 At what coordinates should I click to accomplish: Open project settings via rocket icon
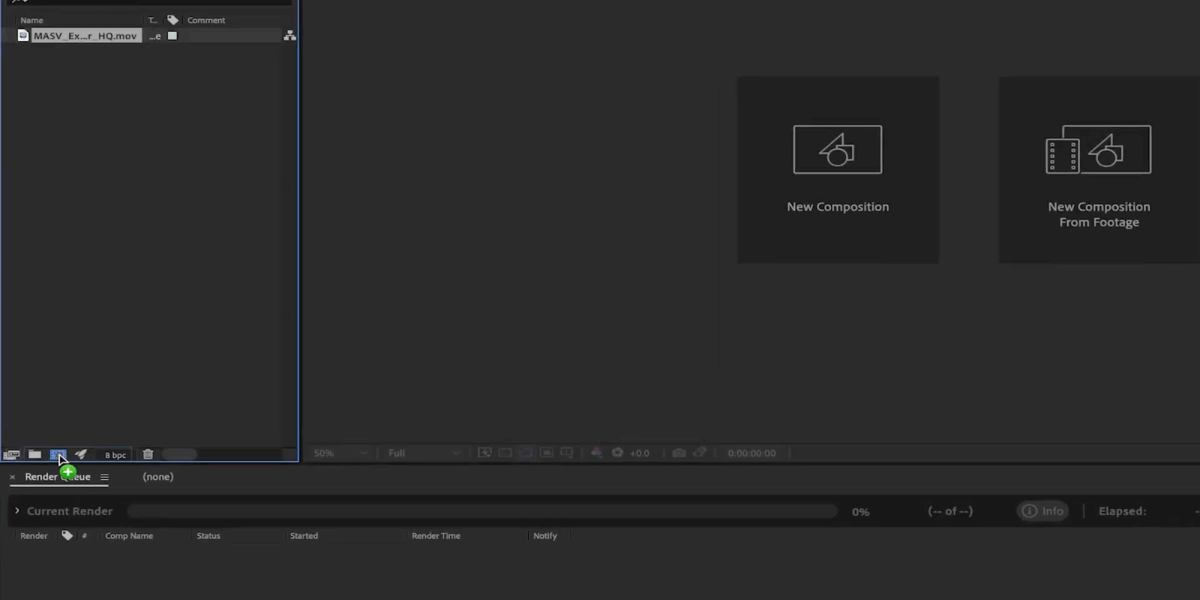click(81, 454)
